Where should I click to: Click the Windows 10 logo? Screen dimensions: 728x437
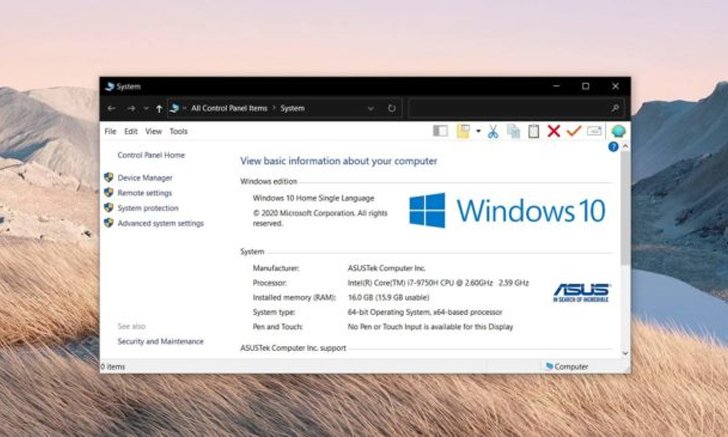[507, 210]
